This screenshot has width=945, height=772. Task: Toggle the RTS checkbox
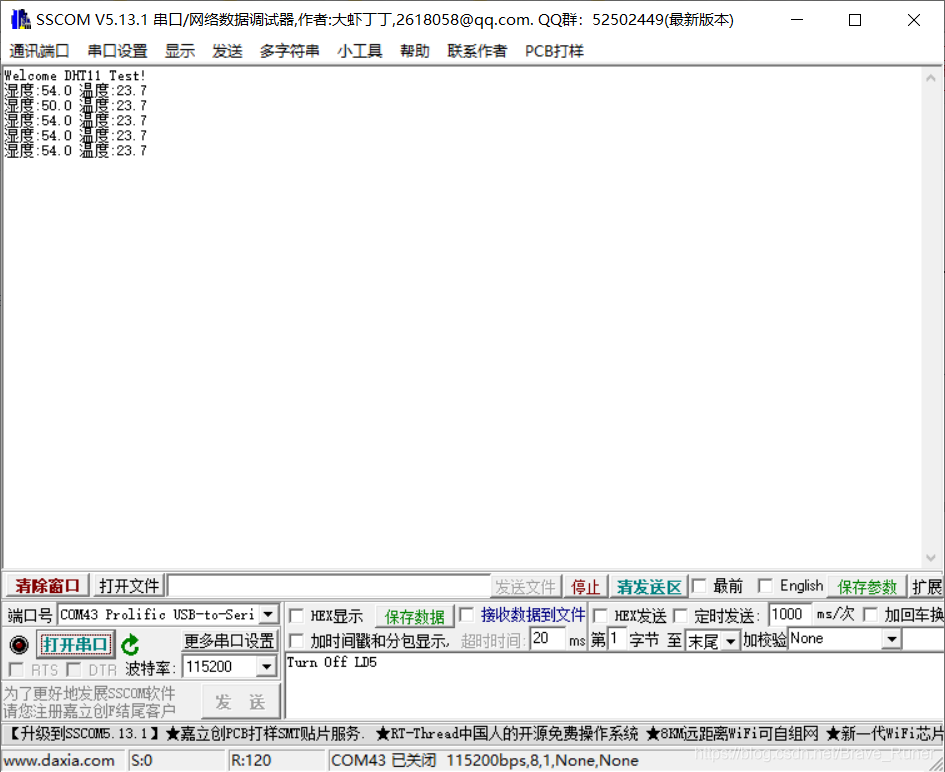[16, 670]
